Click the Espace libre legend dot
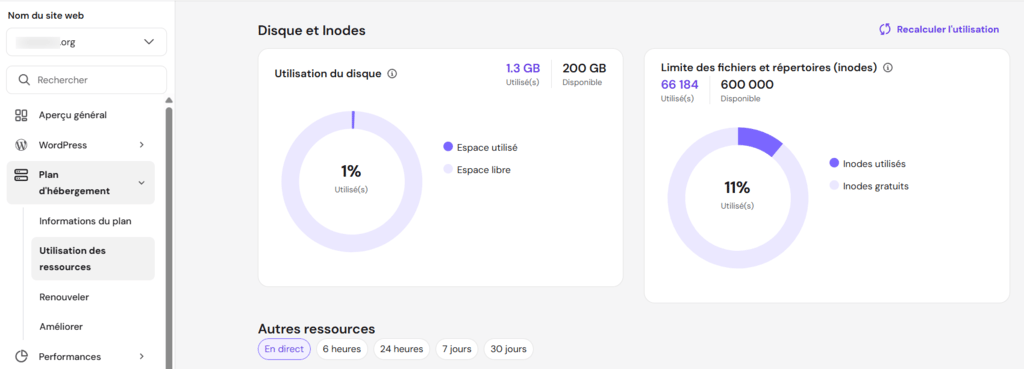The height and width of the screenshot is (369, 1024). click(448, 170)
